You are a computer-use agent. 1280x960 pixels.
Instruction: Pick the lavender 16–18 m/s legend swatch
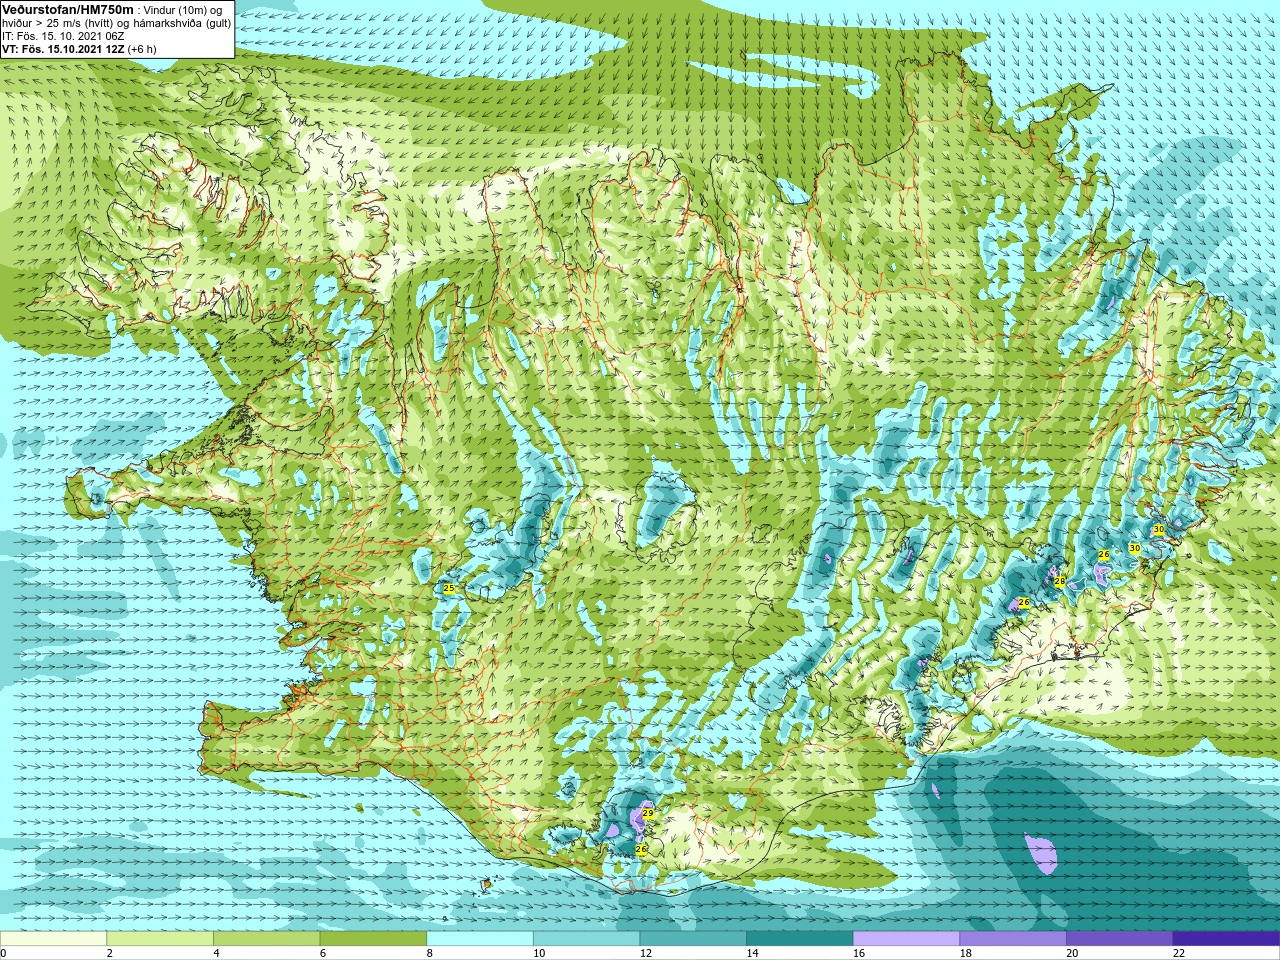coord(906,939)
